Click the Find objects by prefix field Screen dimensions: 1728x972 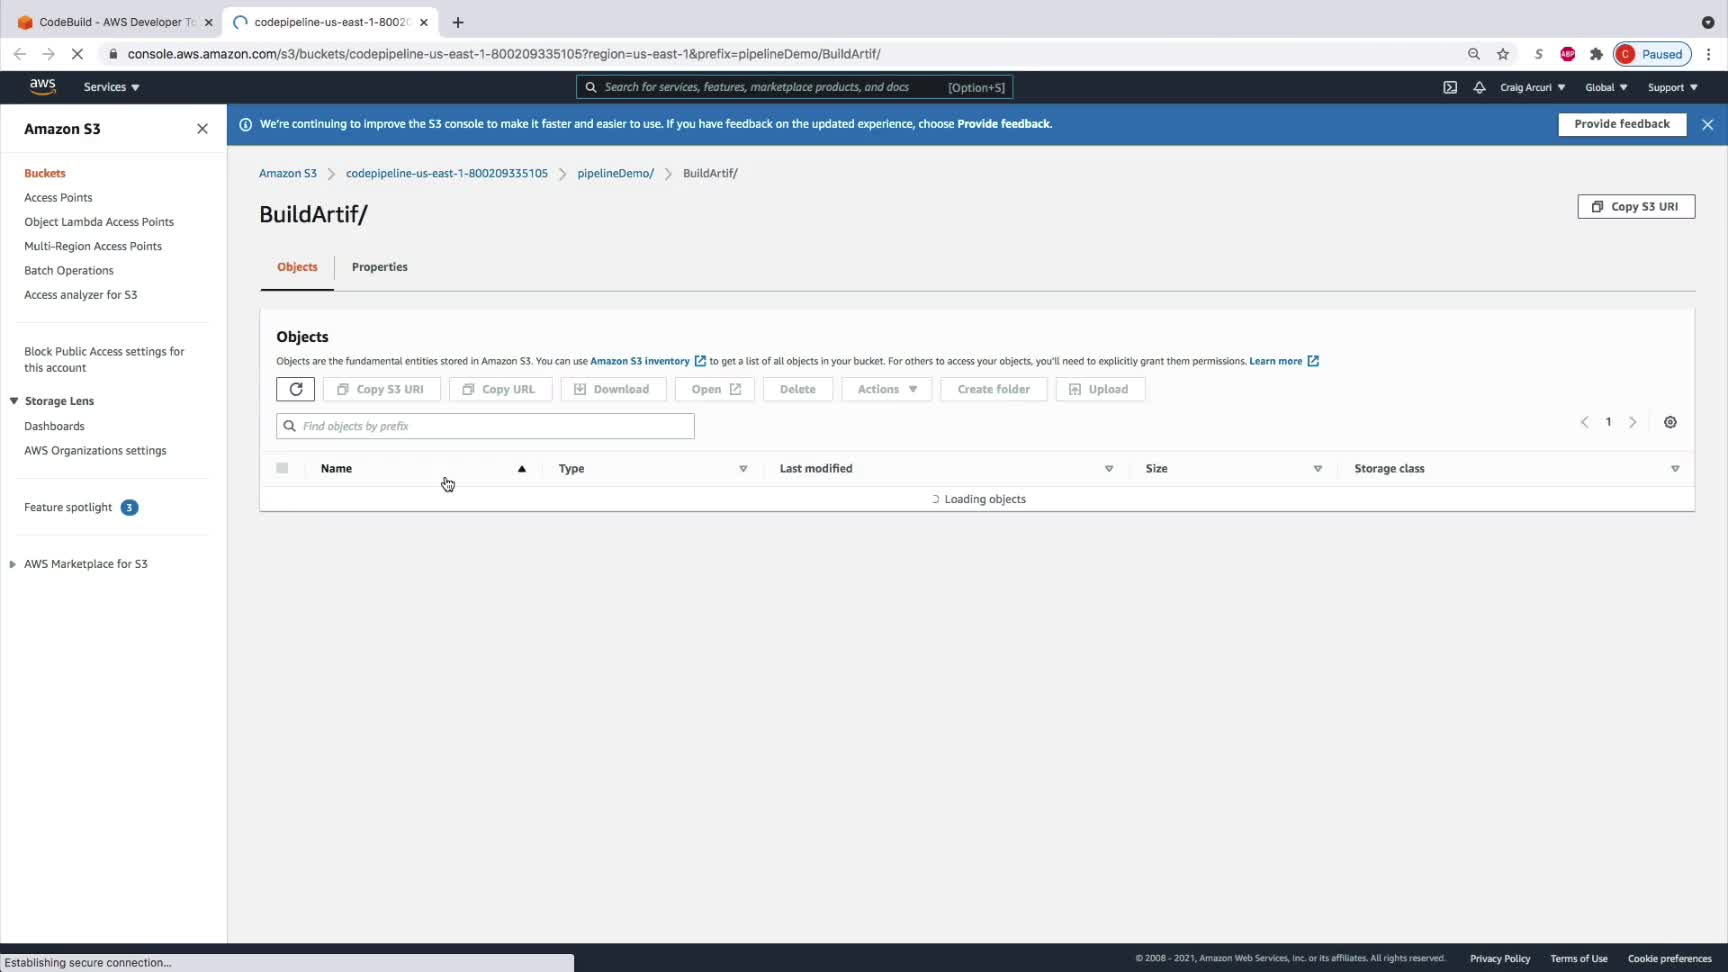[485, 426]
